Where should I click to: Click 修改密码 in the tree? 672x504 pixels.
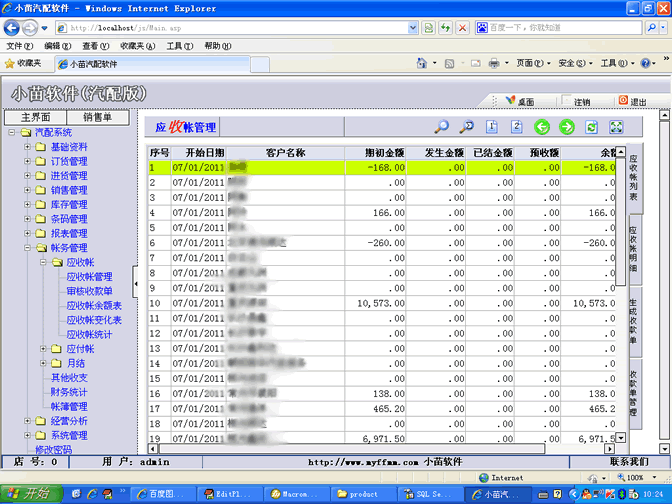[54, 450]
